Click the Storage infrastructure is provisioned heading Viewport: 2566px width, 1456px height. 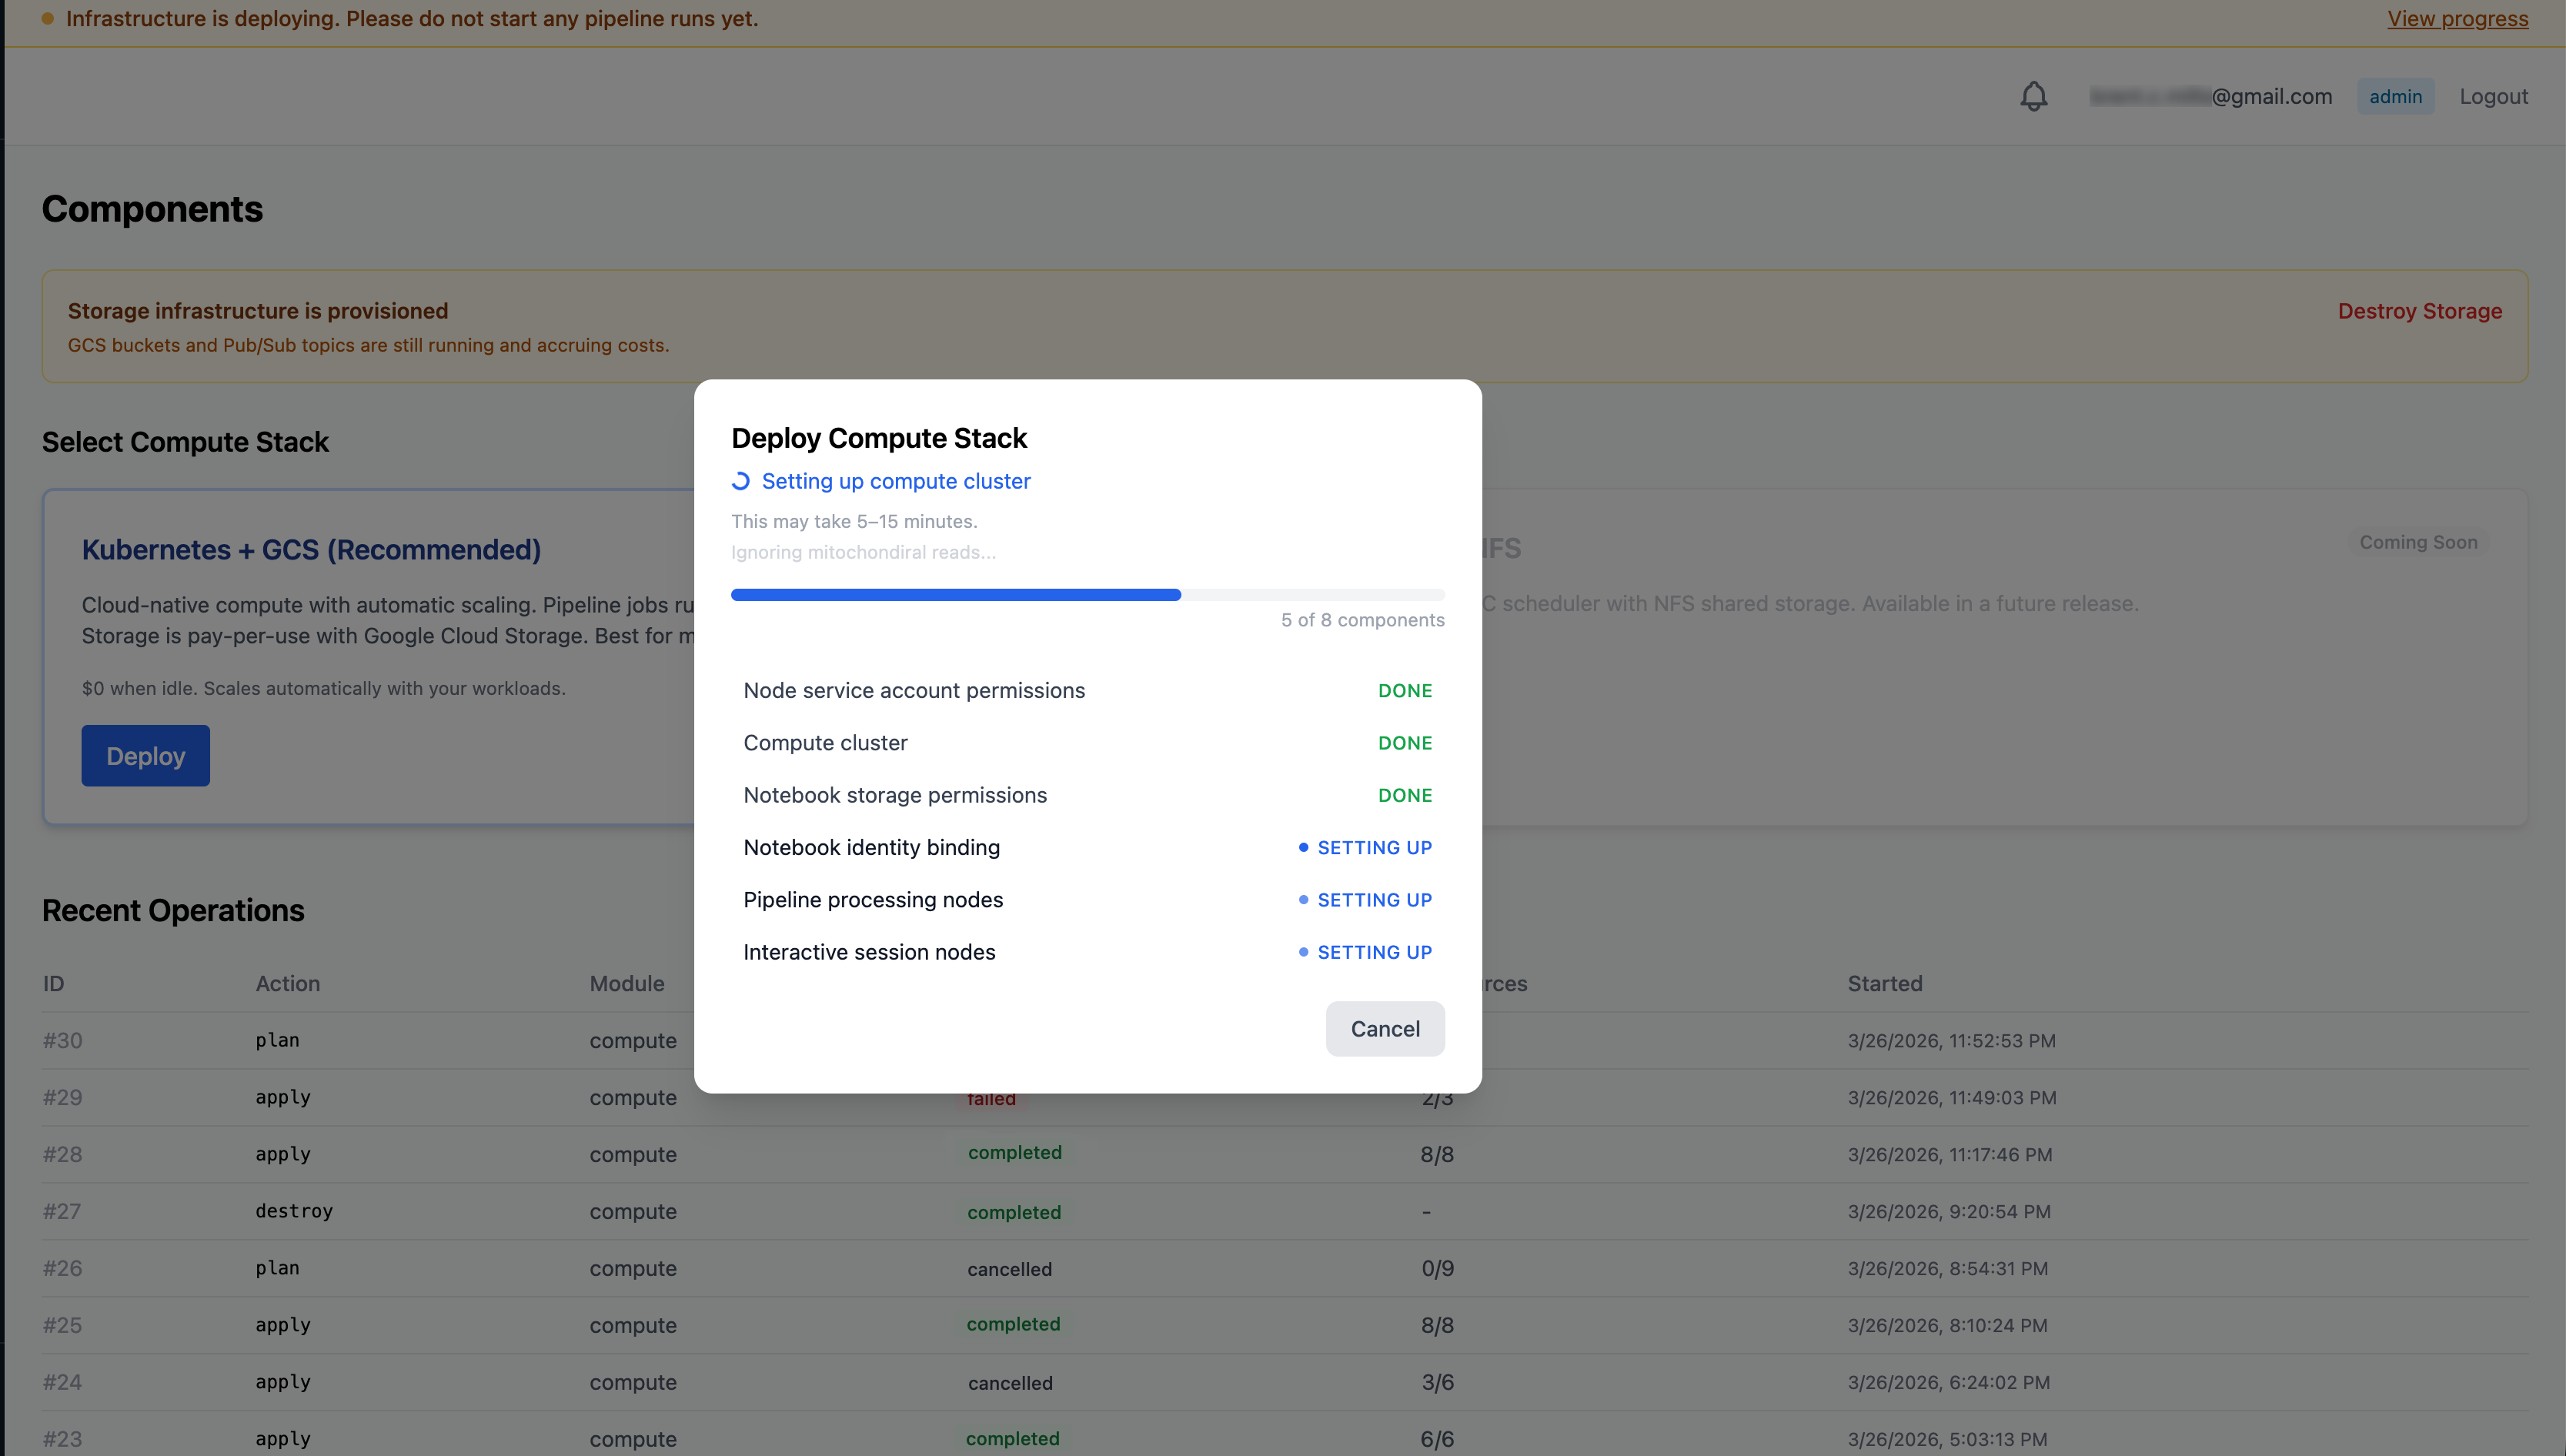[x=258, y=311]
